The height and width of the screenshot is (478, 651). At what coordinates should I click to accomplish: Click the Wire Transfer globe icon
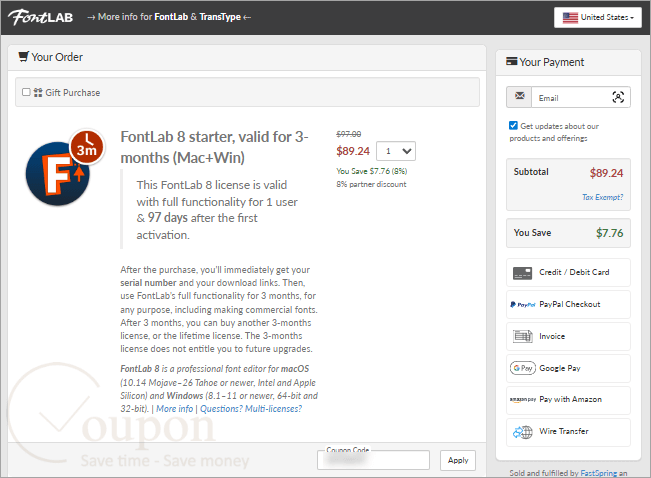pyautogui.click(x=523, y=432)
